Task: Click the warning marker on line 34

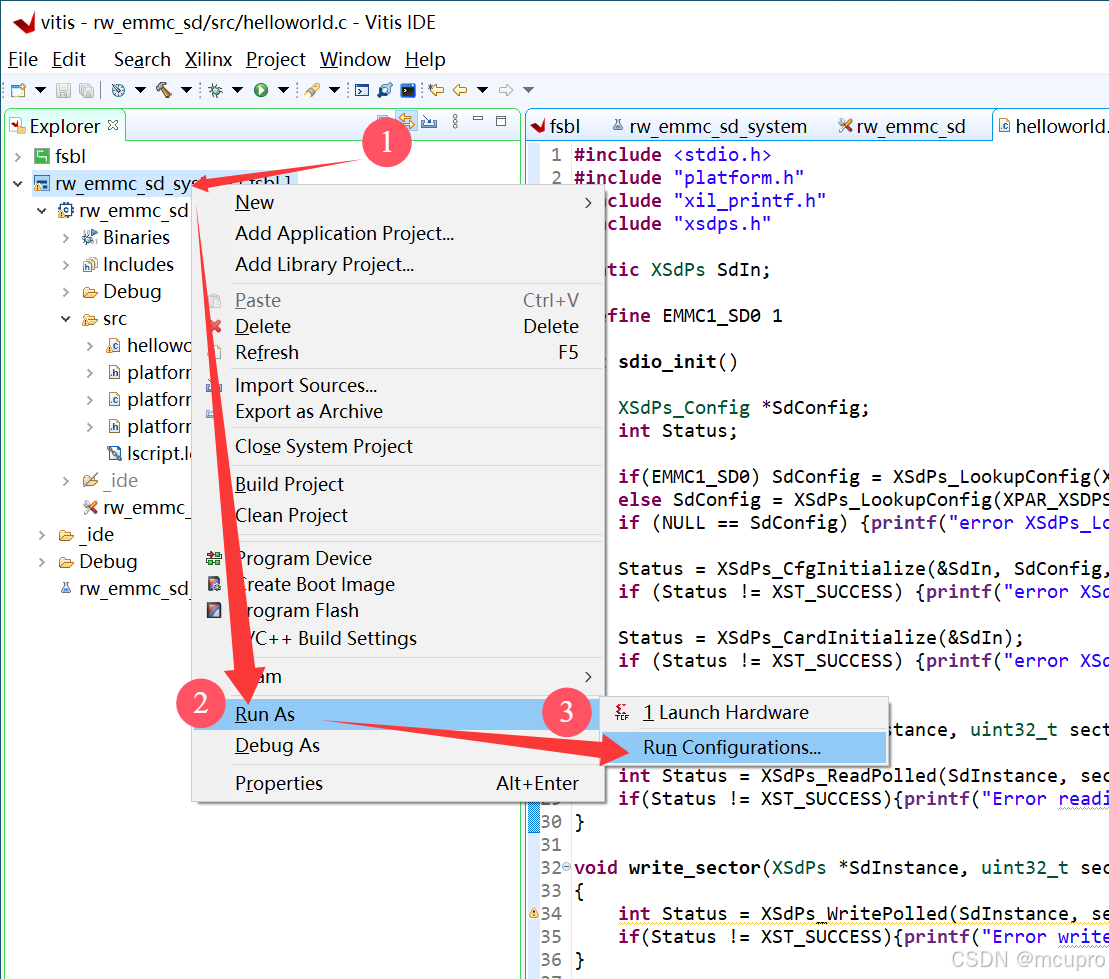Action: coord(534,913)
